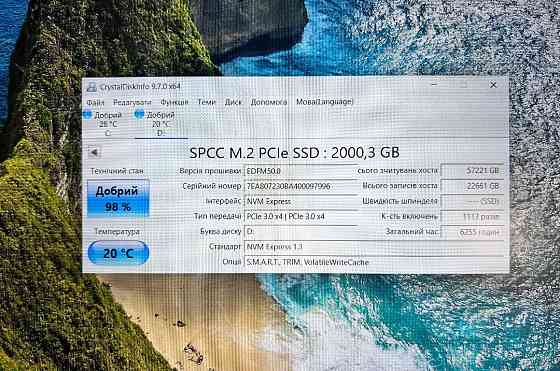This screenshot has height=371, width=560.
Task: Click the Буква диску label
Action: pyautogui.click(x=221, y=231)
